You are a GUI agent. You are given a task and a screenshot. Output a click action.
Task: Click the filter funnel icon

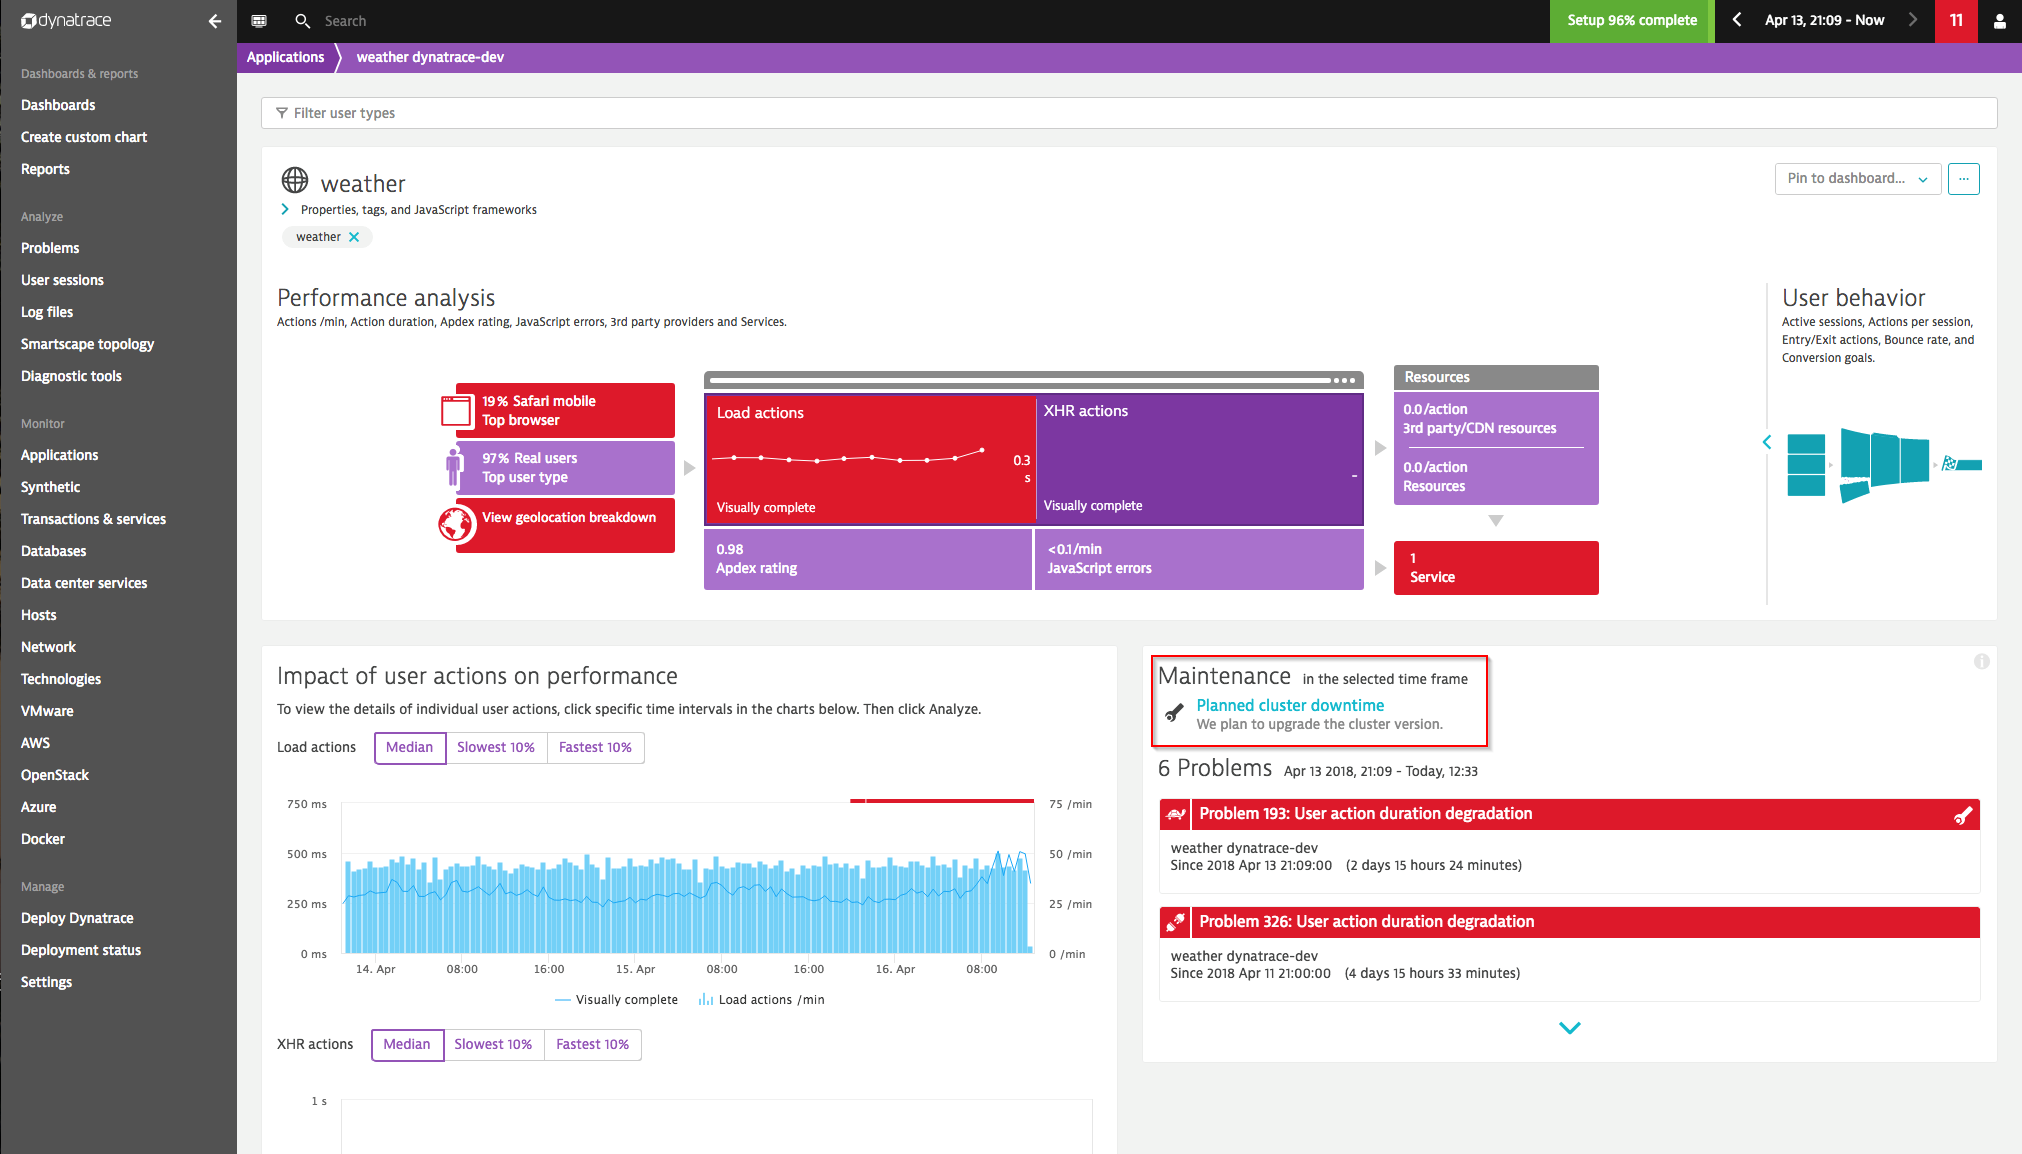coord(282,113)
